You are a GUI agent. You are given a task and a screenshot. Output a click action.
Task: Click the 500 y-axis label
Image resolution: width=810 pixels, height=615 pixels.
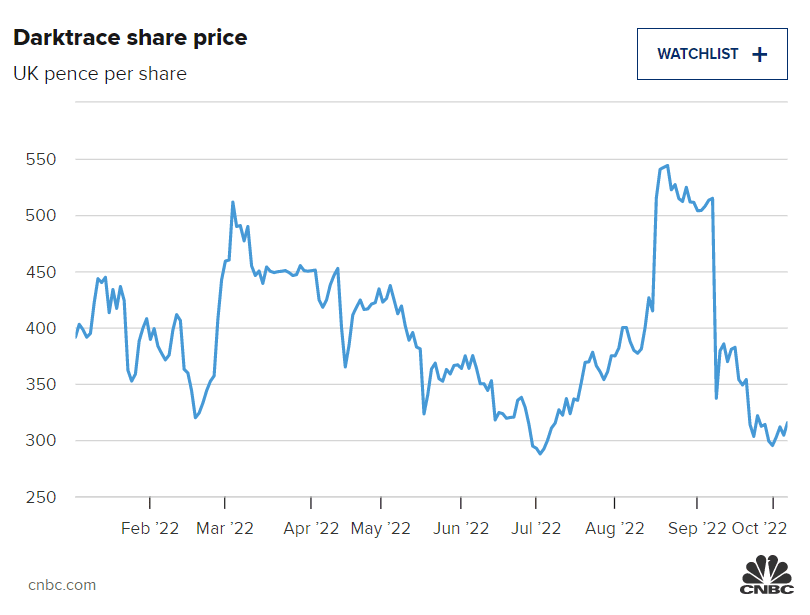(40, 215)
